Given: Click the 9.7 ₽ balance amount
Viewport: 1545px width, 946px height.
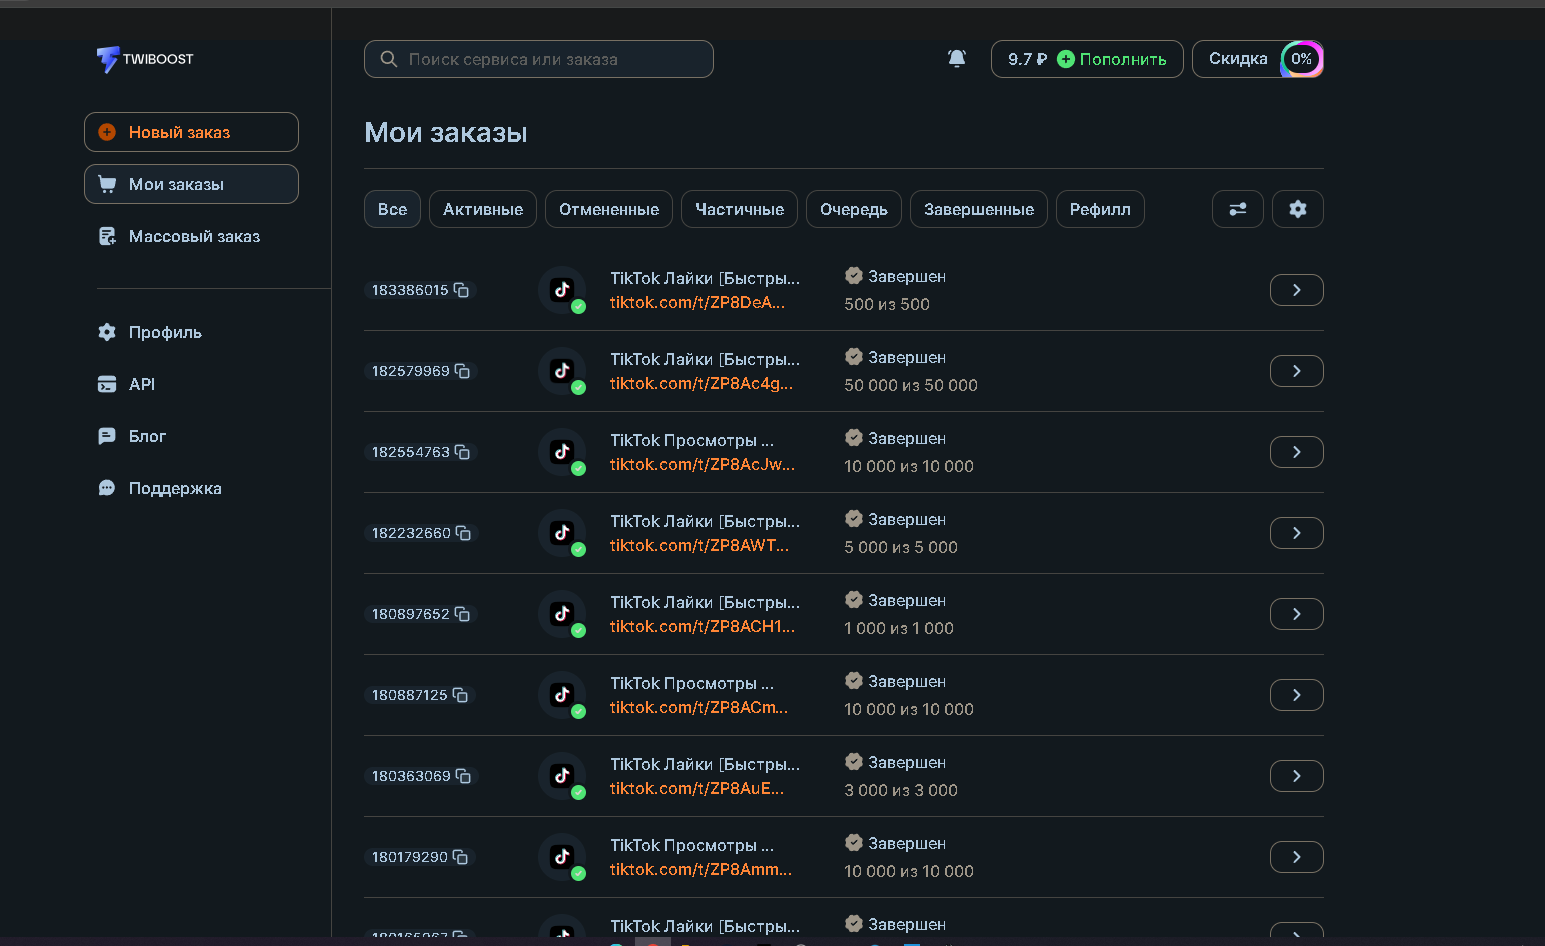Looking at the screenshot, I should click(1027, 59).
